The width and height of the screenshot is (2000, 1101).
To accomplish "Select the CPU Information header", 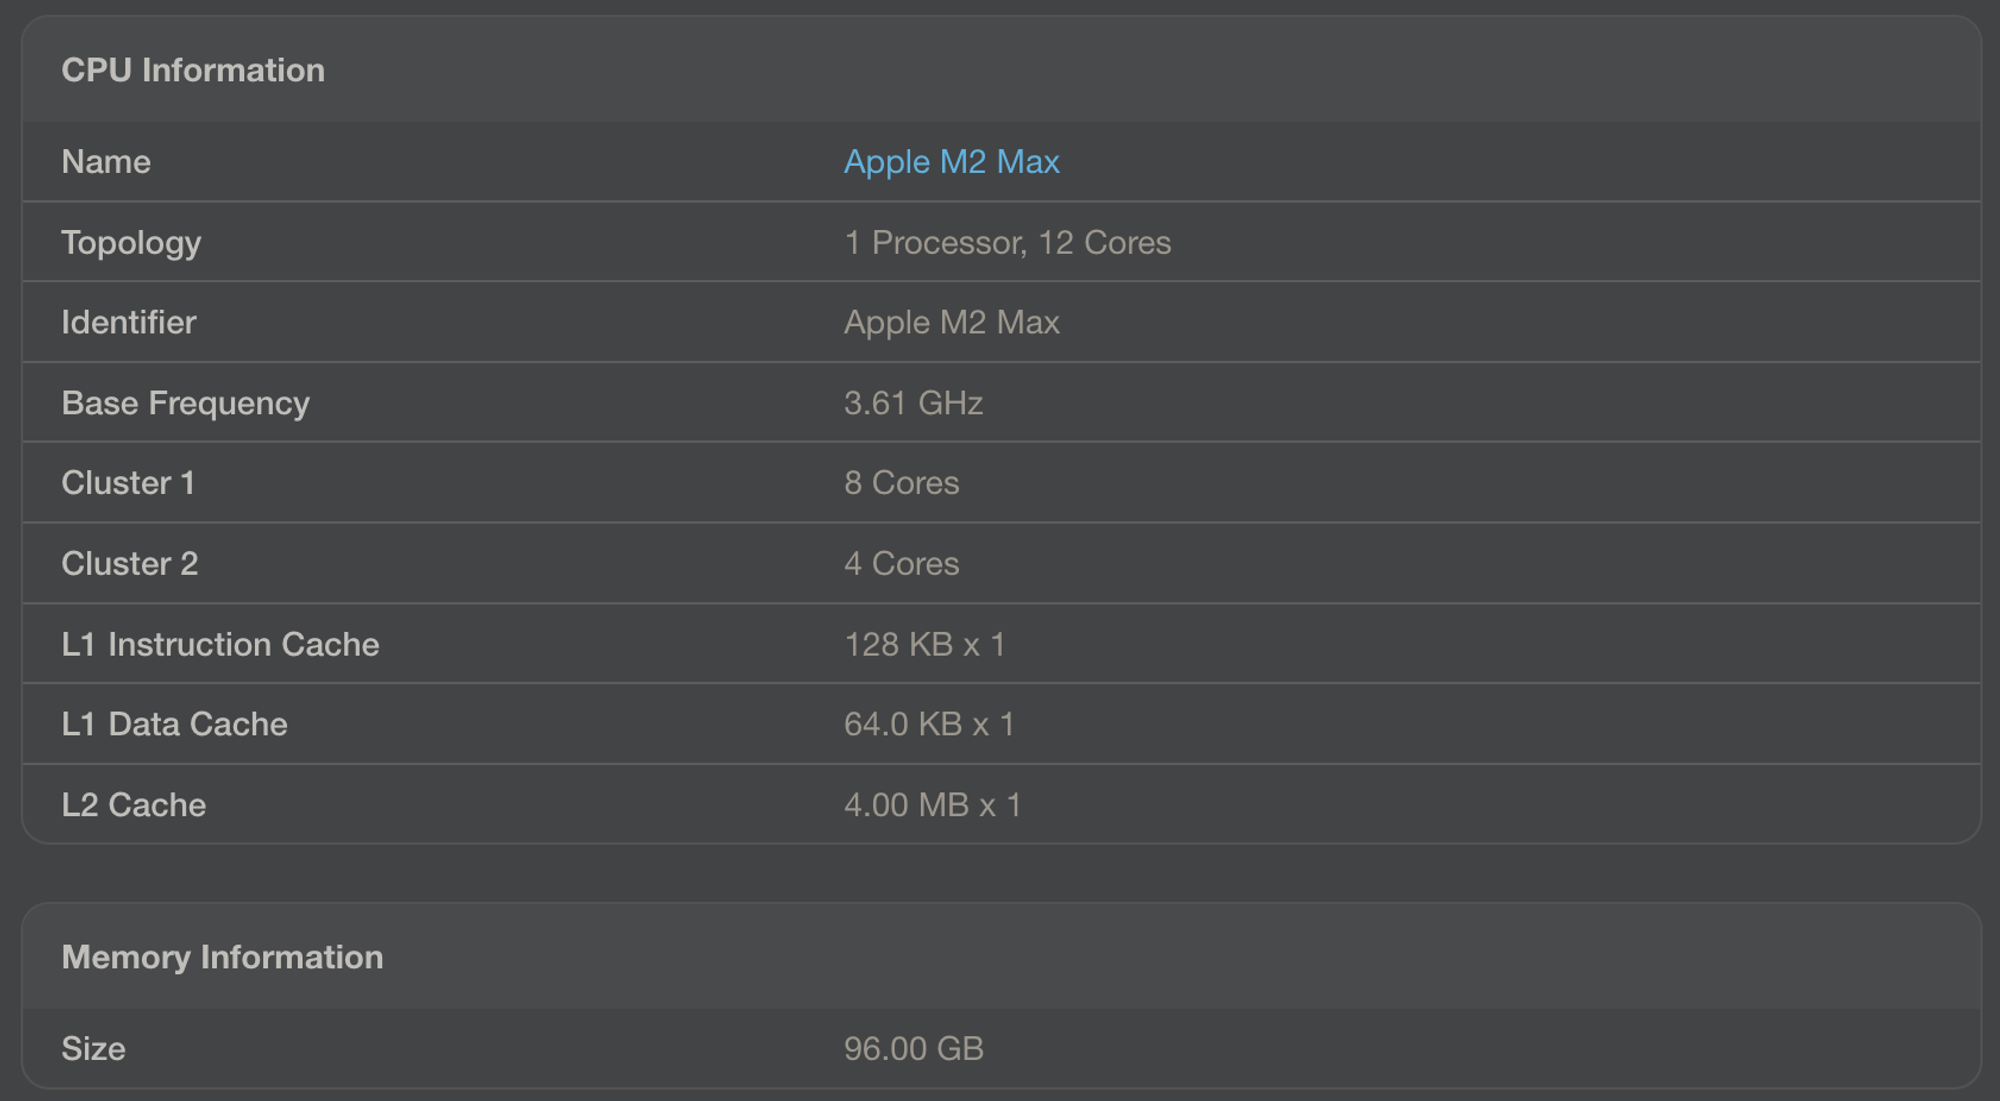I will point(193,70).
